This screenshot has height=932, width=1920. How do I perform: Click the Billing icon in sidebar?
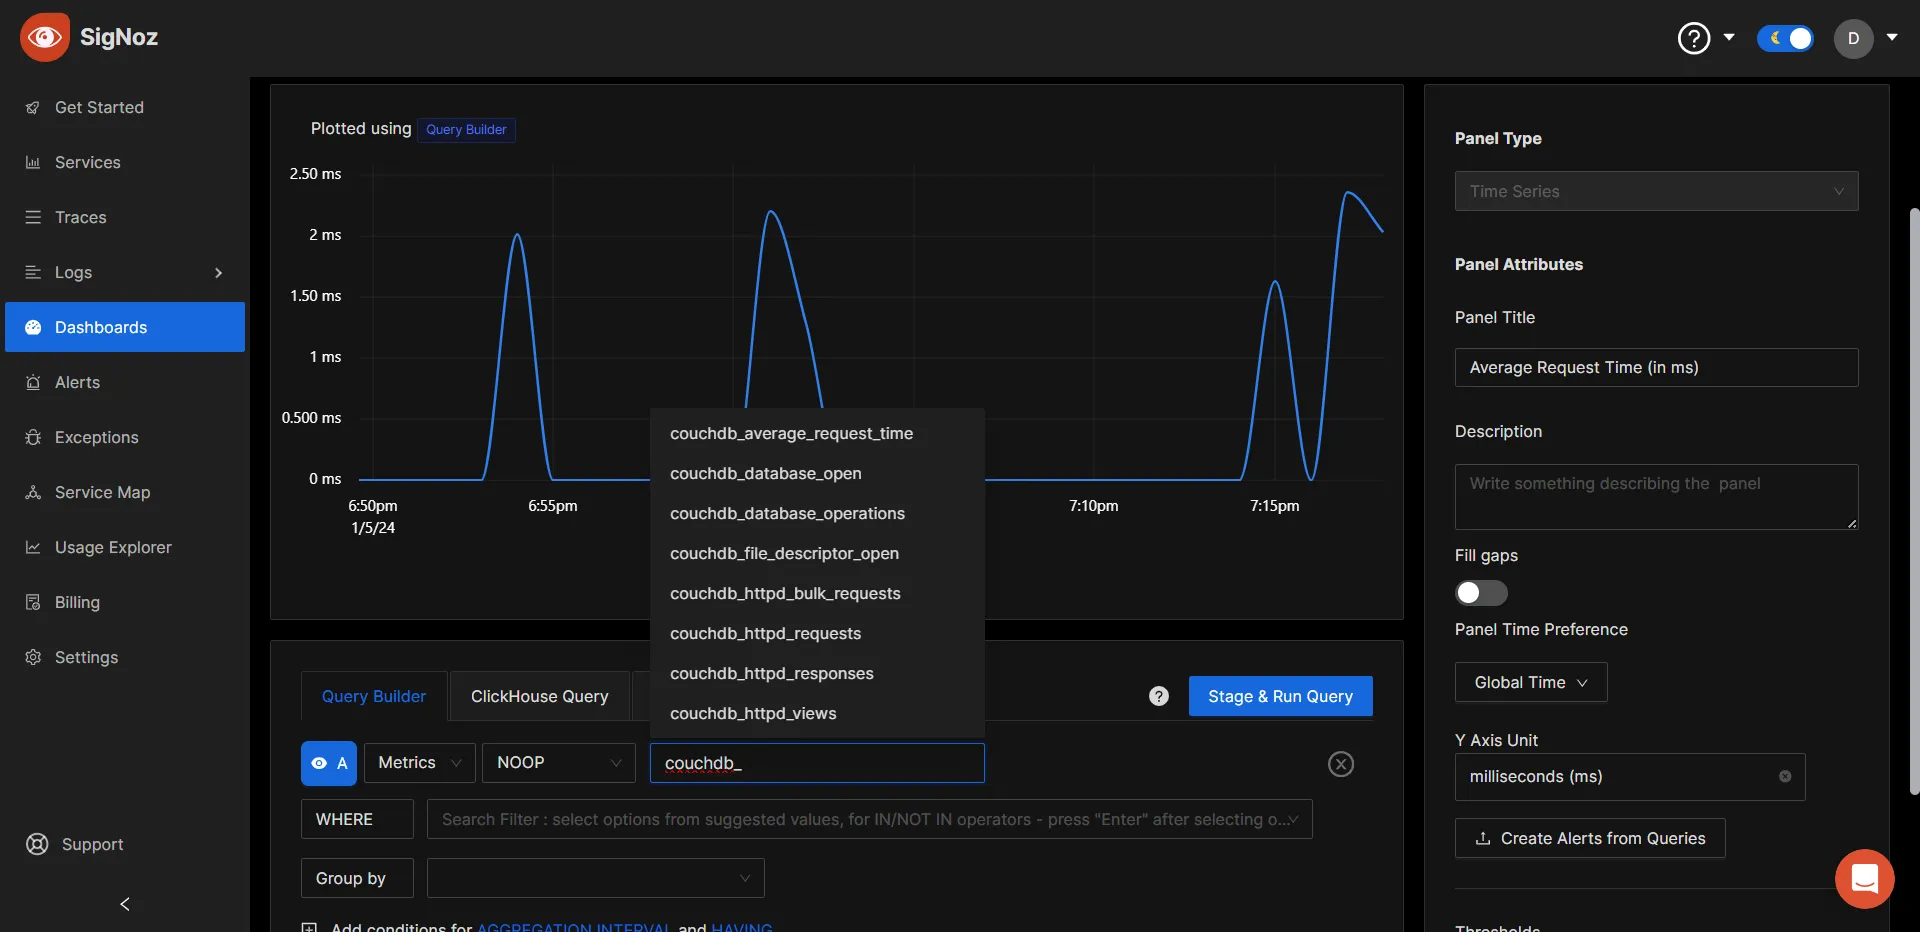coord(33,602)
